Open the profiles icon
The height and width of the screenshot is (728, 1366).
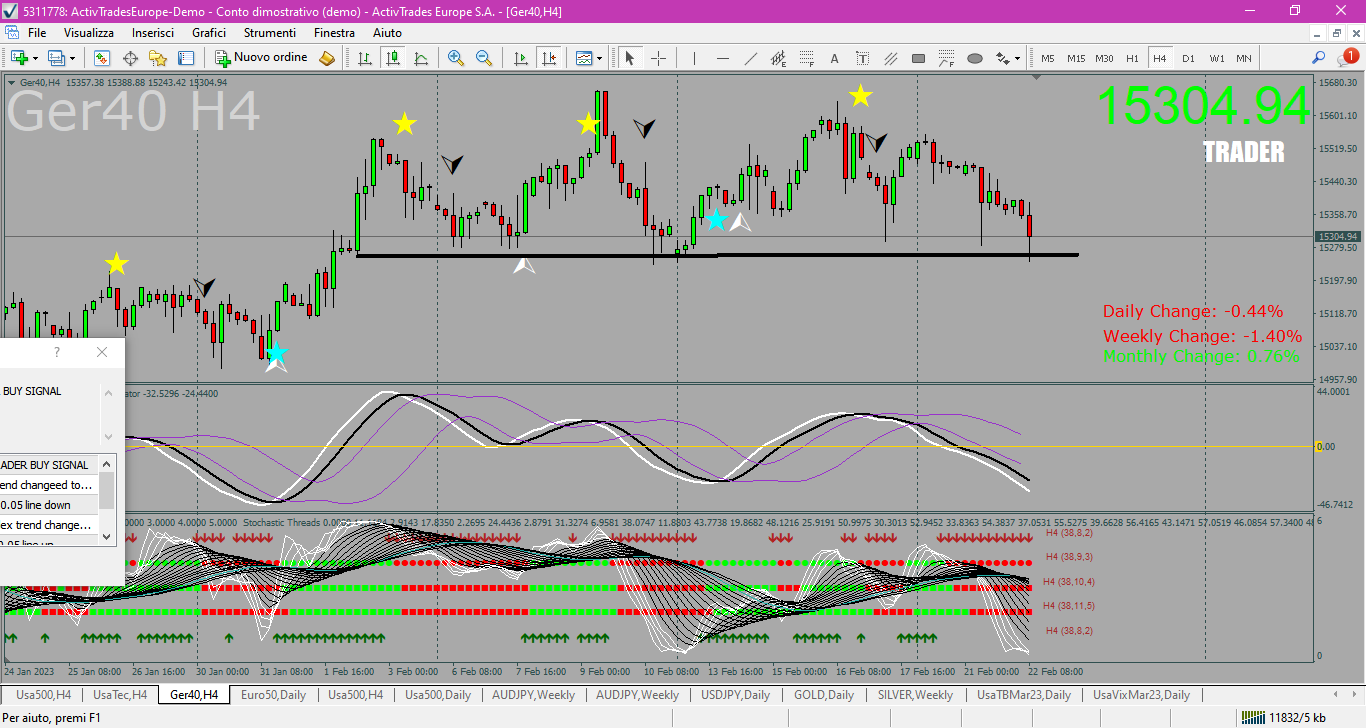pos(56,58)
